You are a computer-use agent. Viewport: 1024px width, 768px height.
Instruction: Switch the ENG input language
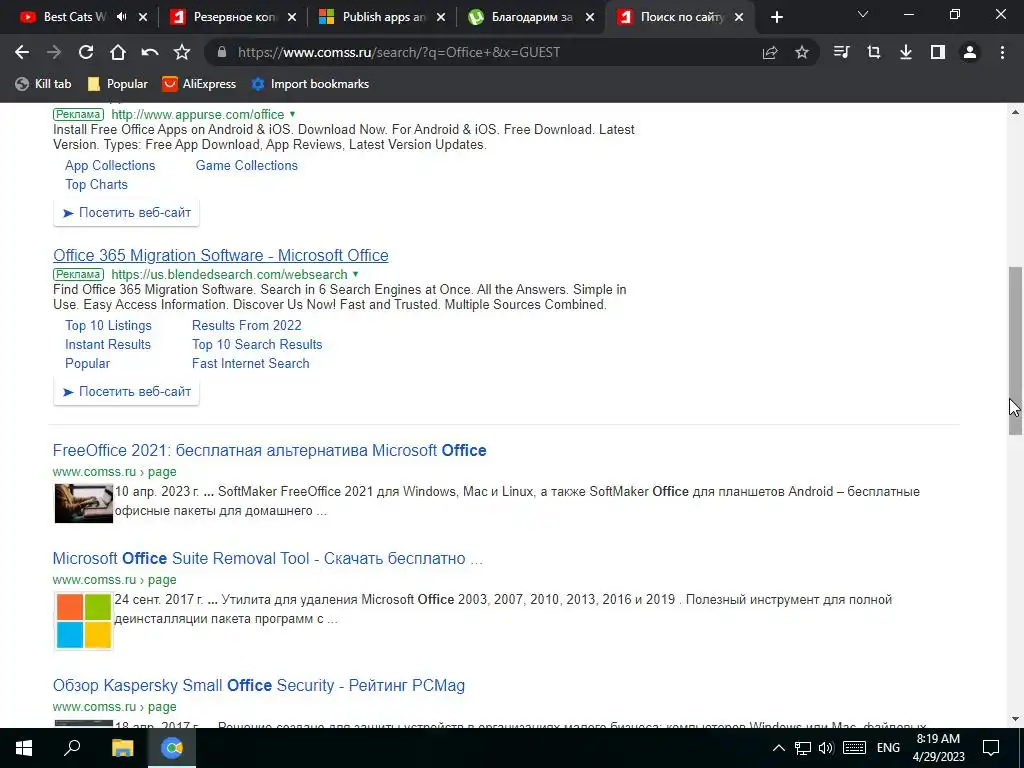tap(888, 748)
